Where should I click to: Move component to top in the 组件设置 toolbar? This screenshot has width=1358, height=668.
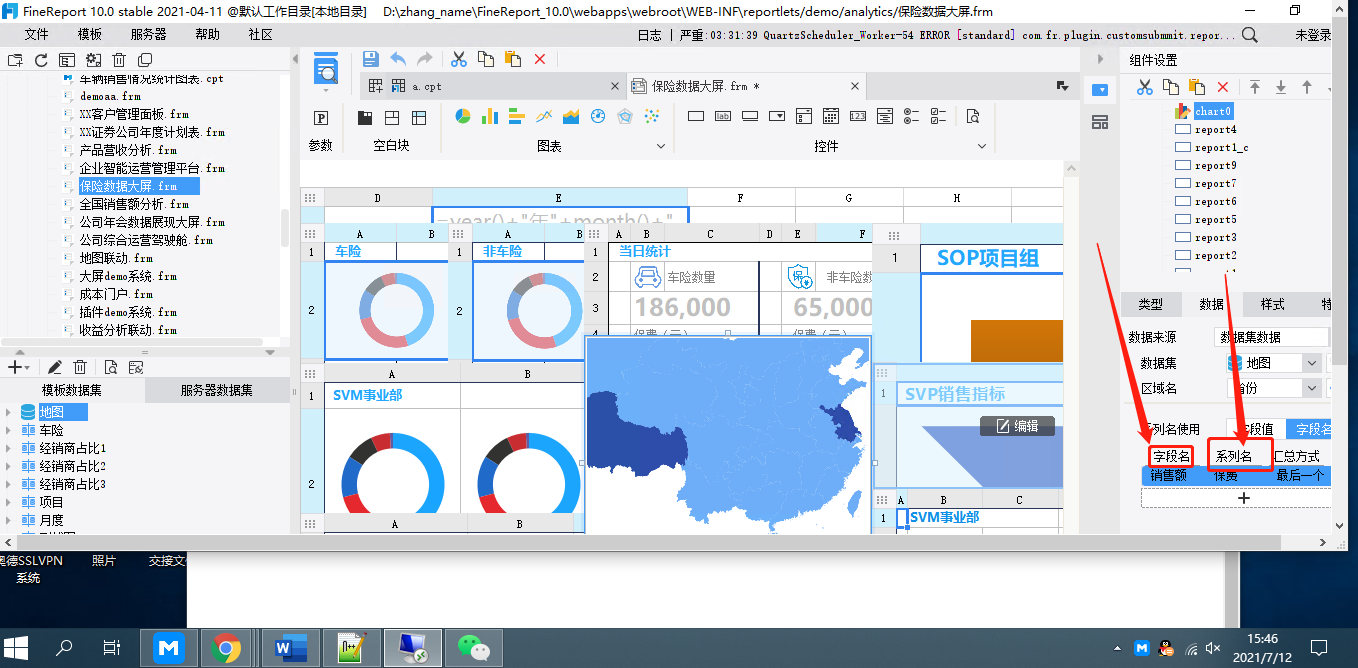click(1255, 88)
